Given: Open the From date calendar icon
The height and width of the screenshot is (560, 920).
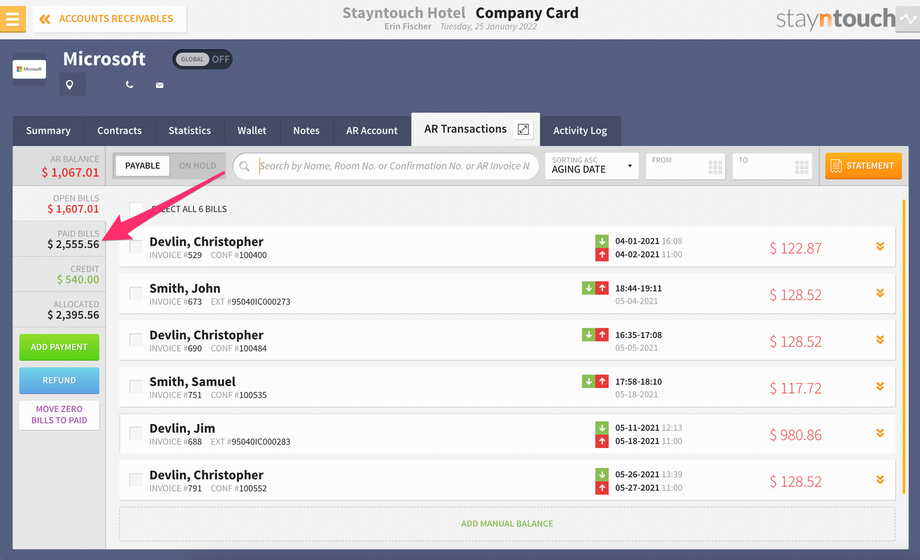Looking at the screenshot, I should [715, 167].
